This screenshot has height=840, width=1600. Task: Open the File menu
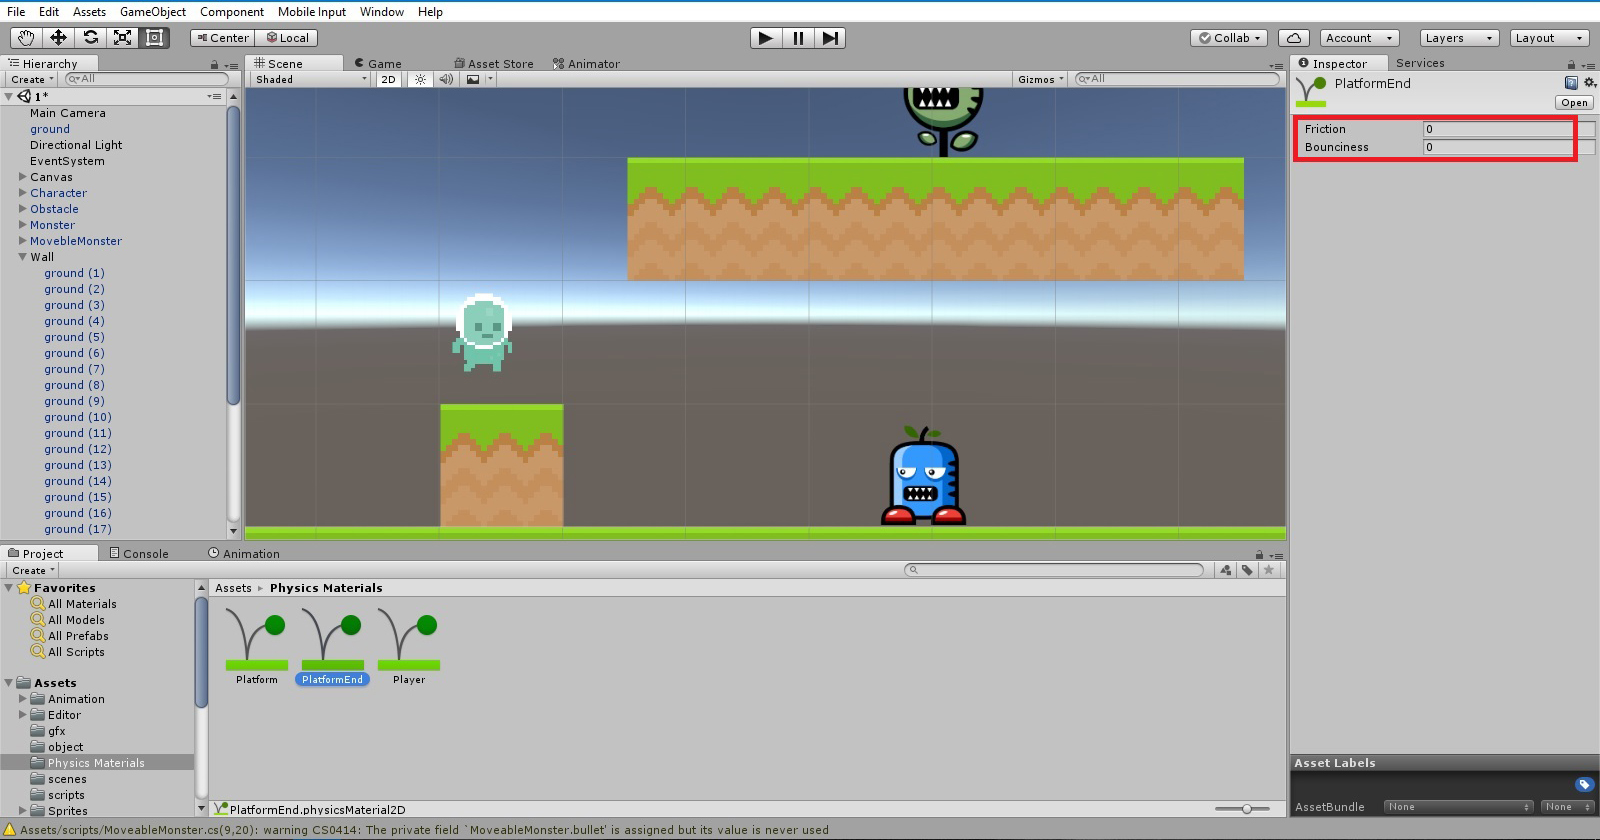(x=16, y=12)
